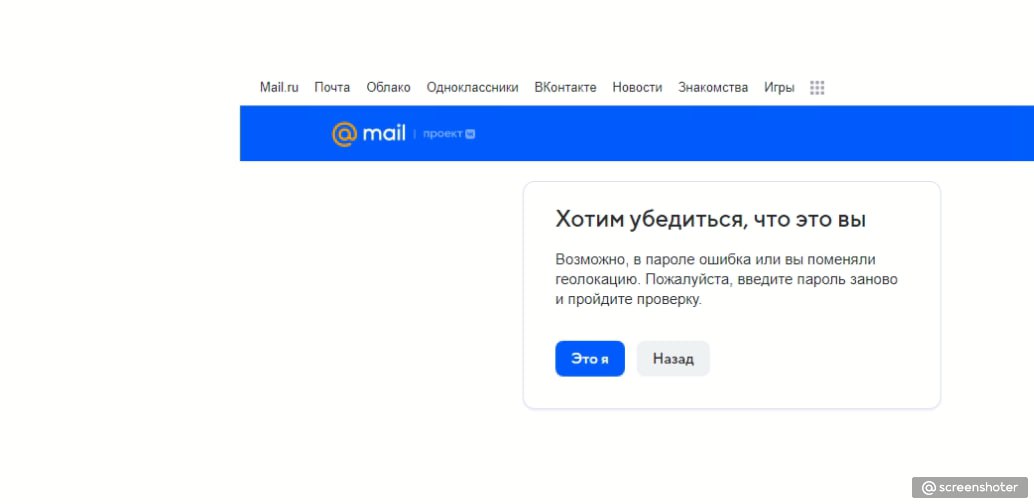This screenshot has height=504, width=1034.
Task: Click the orange @ Mail logo symbol
Action: tap(344, 134)
